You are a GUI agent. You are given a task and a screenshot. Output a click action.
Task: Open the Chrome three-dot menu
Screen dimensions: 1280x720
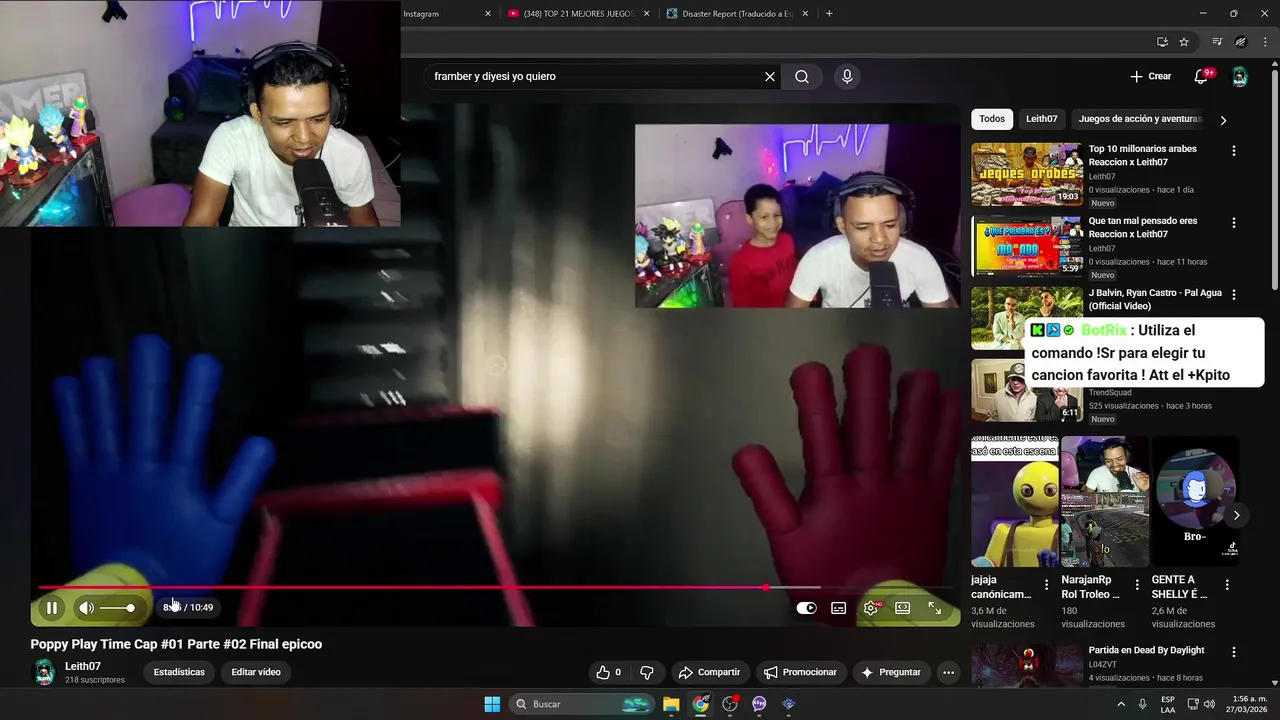click(x=1266, y=42)
